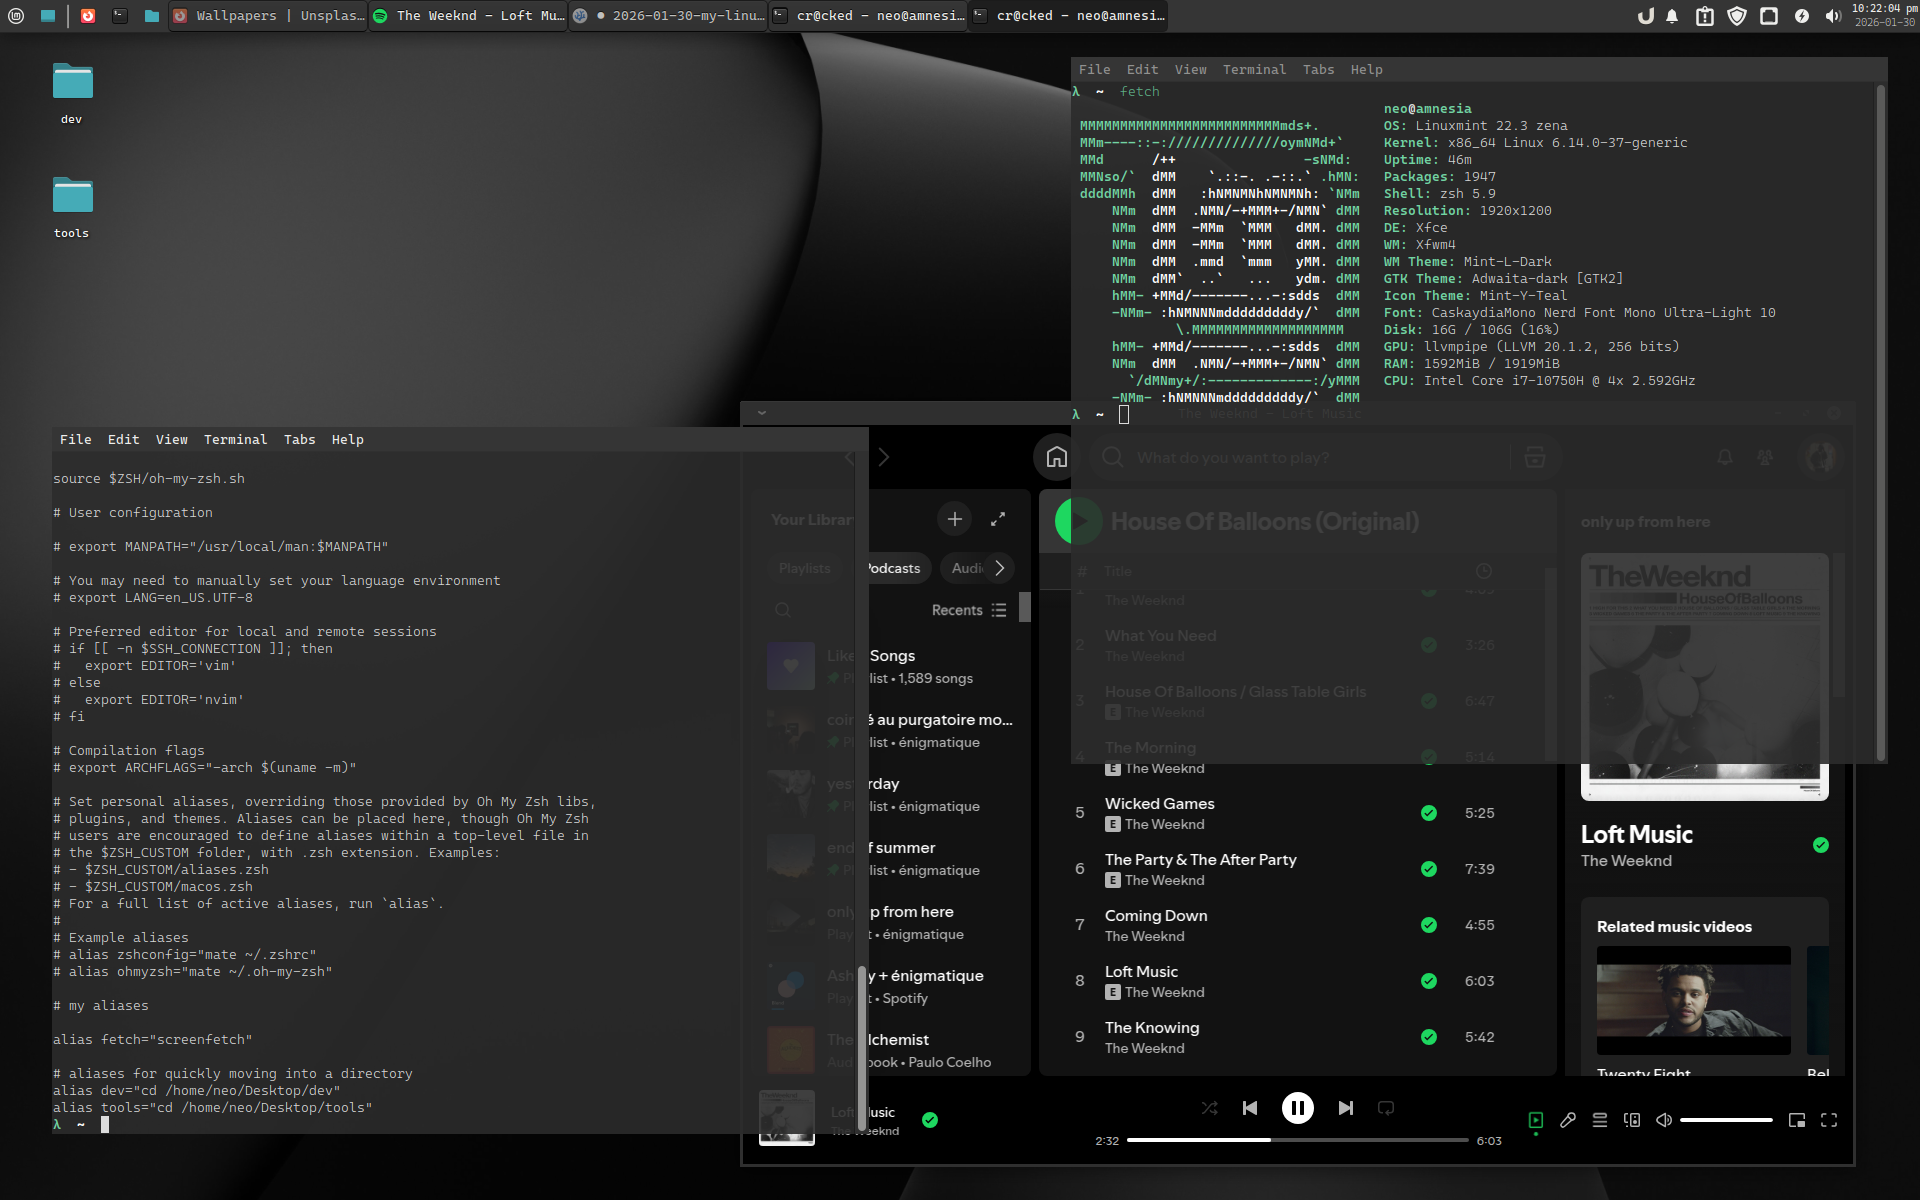The width and height of the screenshot is (1920, 1200).
Task: Toggle the Now Playing view panel
Action: point(1536,1120)
